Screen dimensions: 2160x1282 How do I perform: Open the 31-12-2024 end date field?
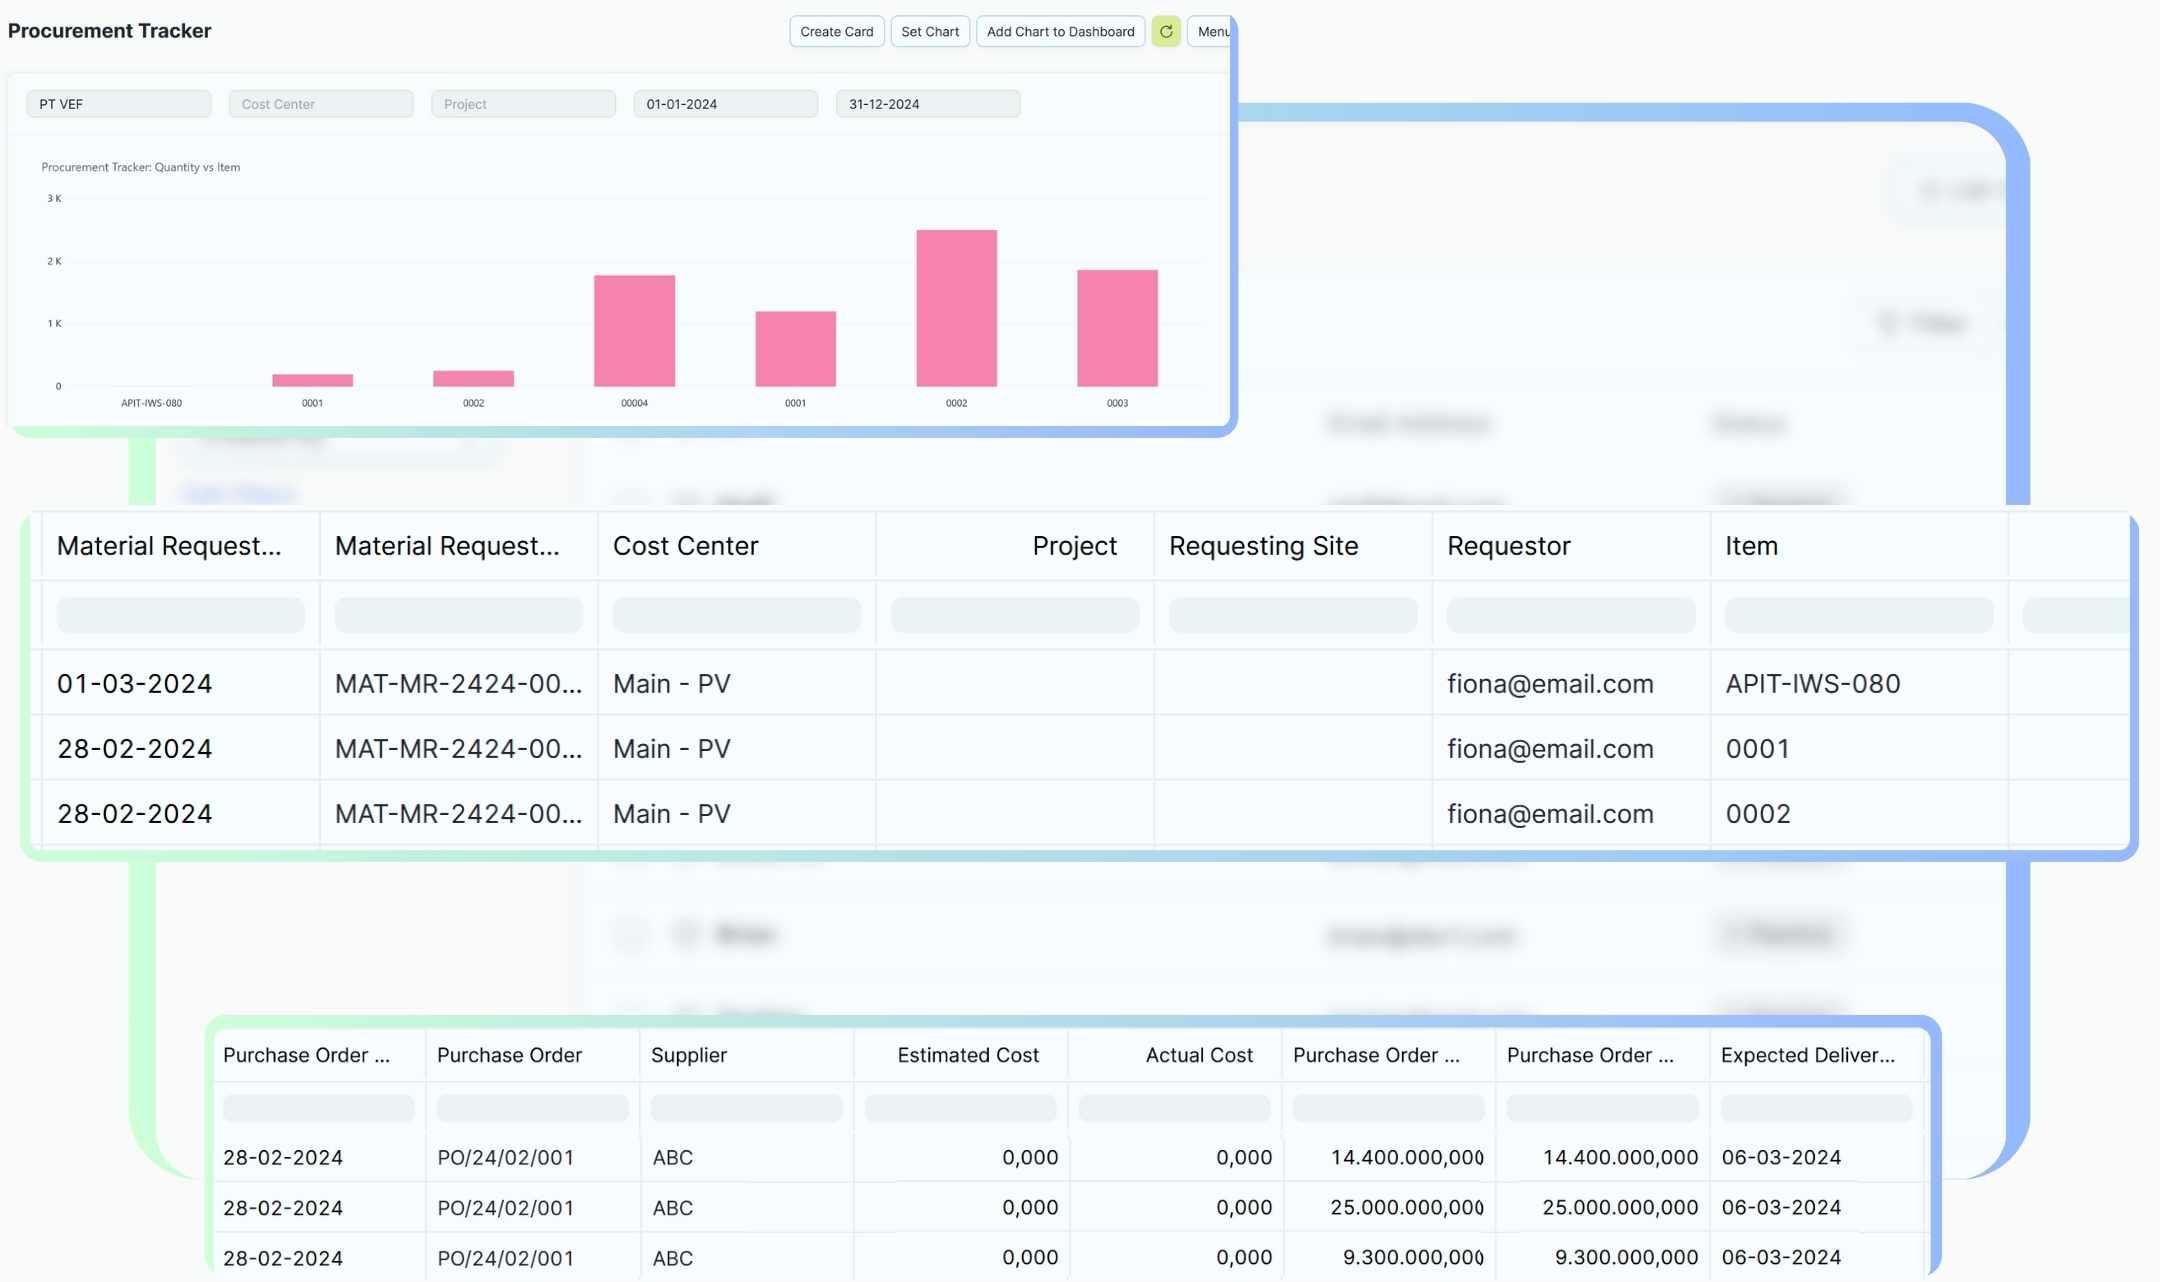(x=927, y=104)
